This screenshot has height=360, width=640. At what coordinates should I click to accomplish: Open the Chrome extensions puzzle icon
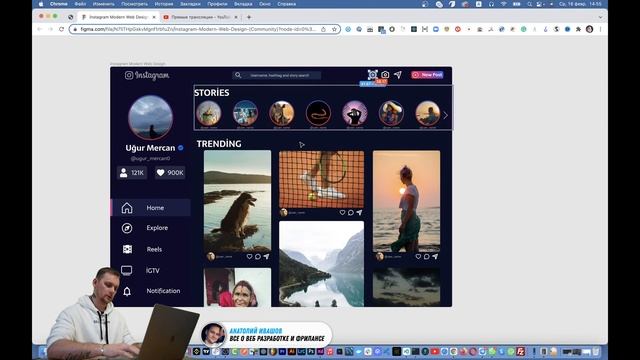pos(578,29)
